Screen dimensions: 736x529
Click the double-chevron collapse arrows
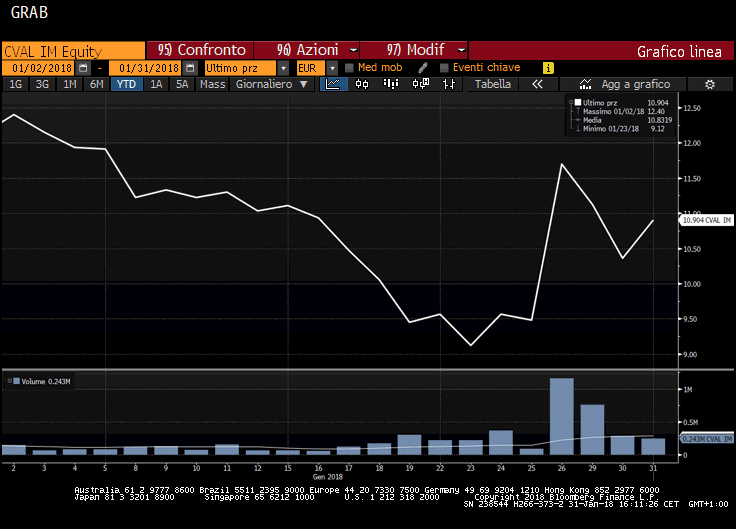pyautogui.click(x=537, y=85)
